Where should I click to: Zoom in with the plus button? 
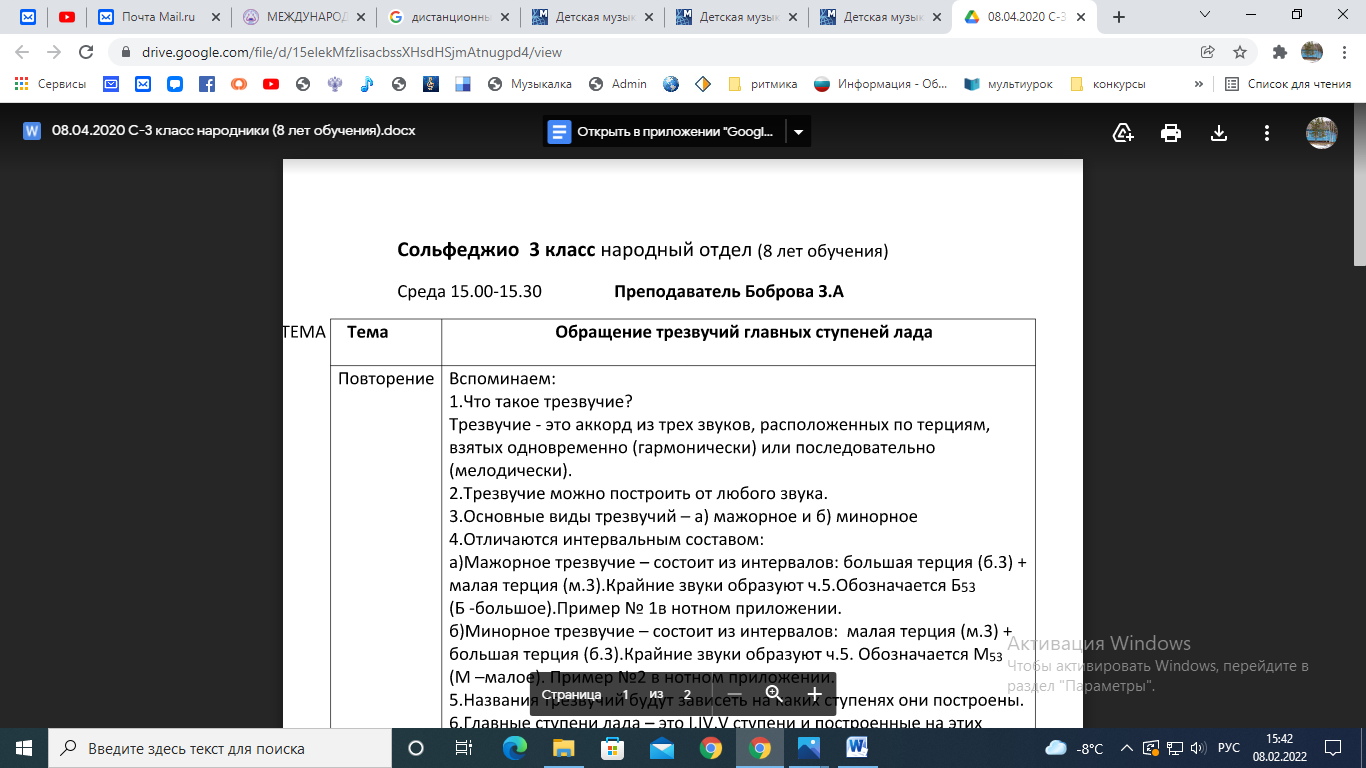click(814, 694)
